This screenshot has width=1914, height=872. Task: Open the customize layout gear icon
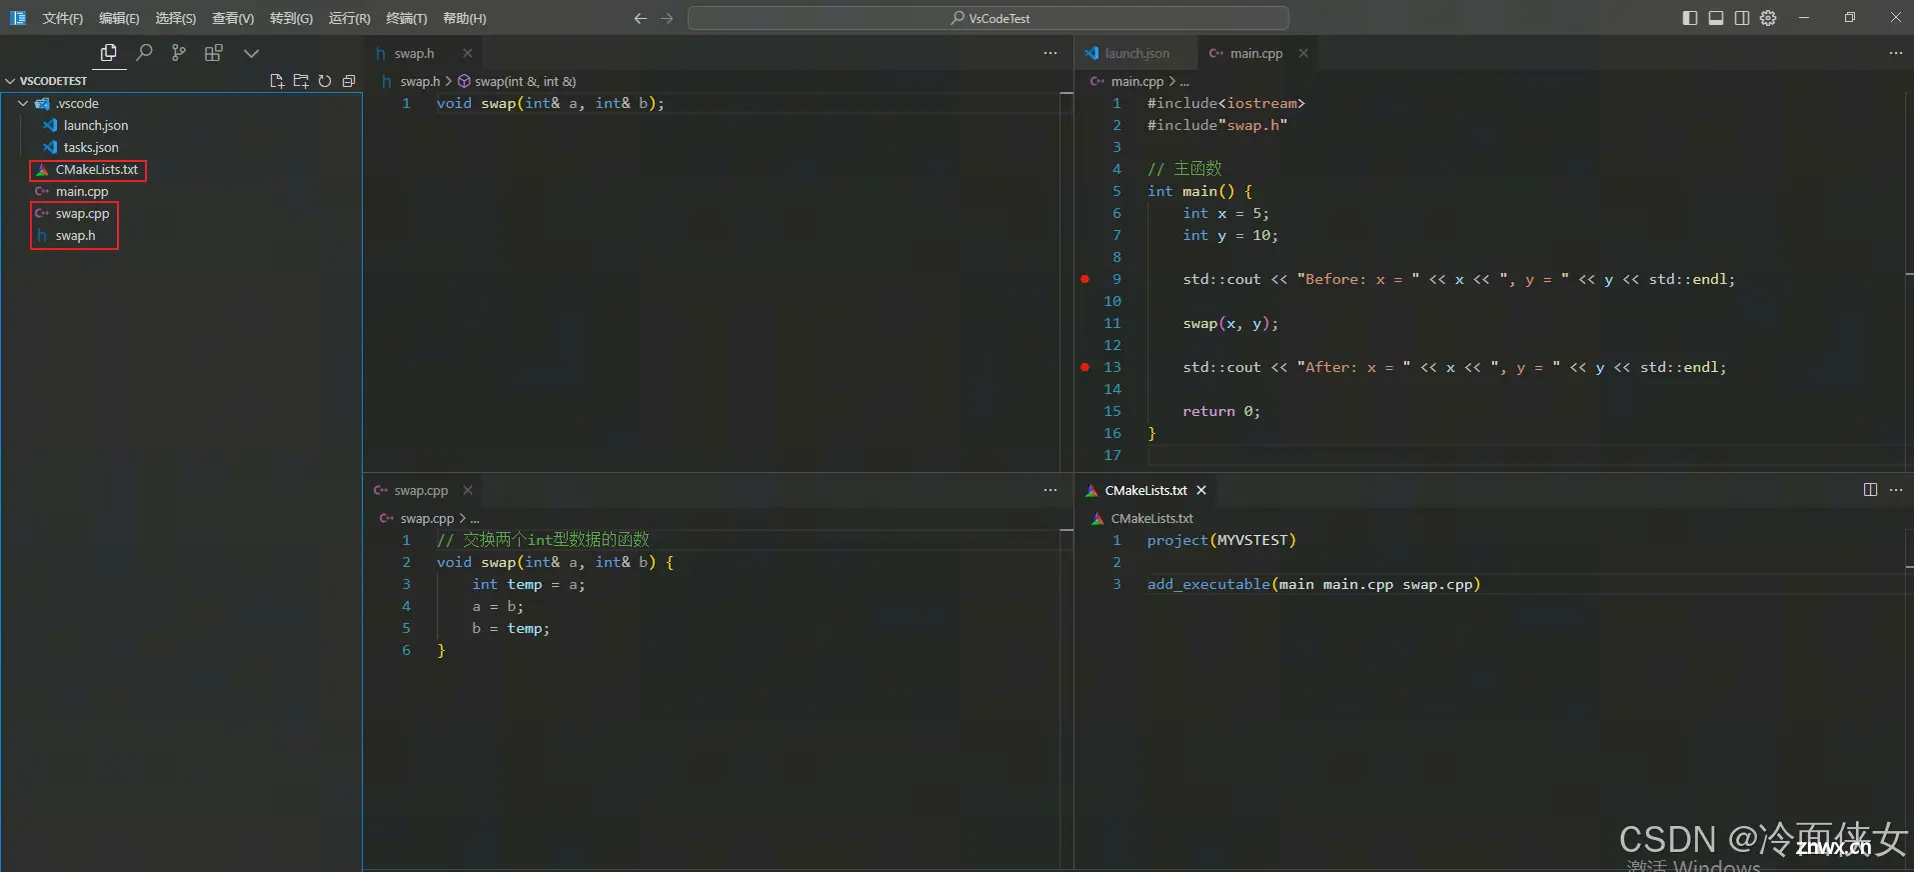click(x=1768, y=18)
